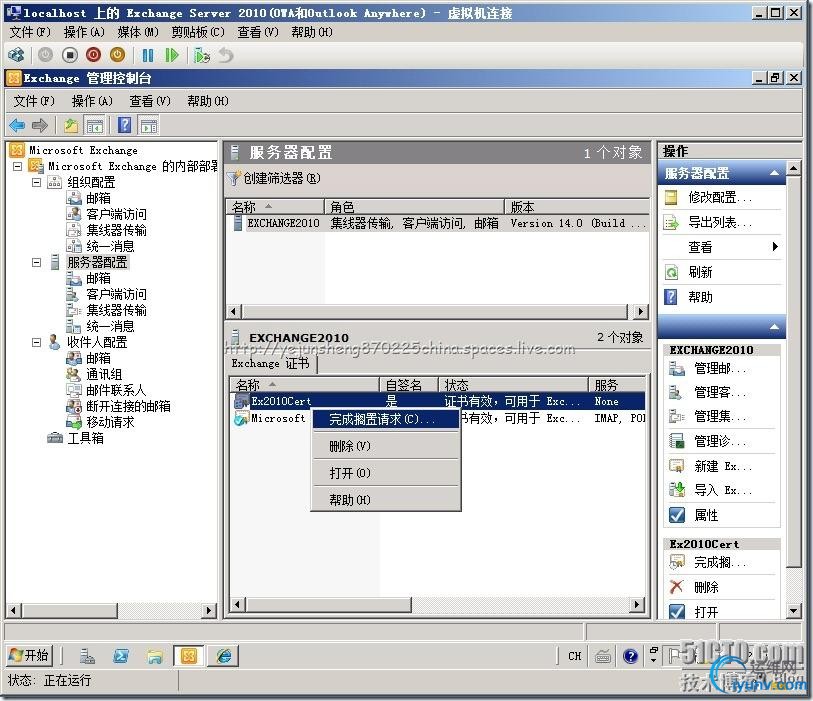Collapse the Microsoft Exchange 的内部部署 node
This screenshot has height=701, width=813.
pyautogui.click(x=18, y=166)
